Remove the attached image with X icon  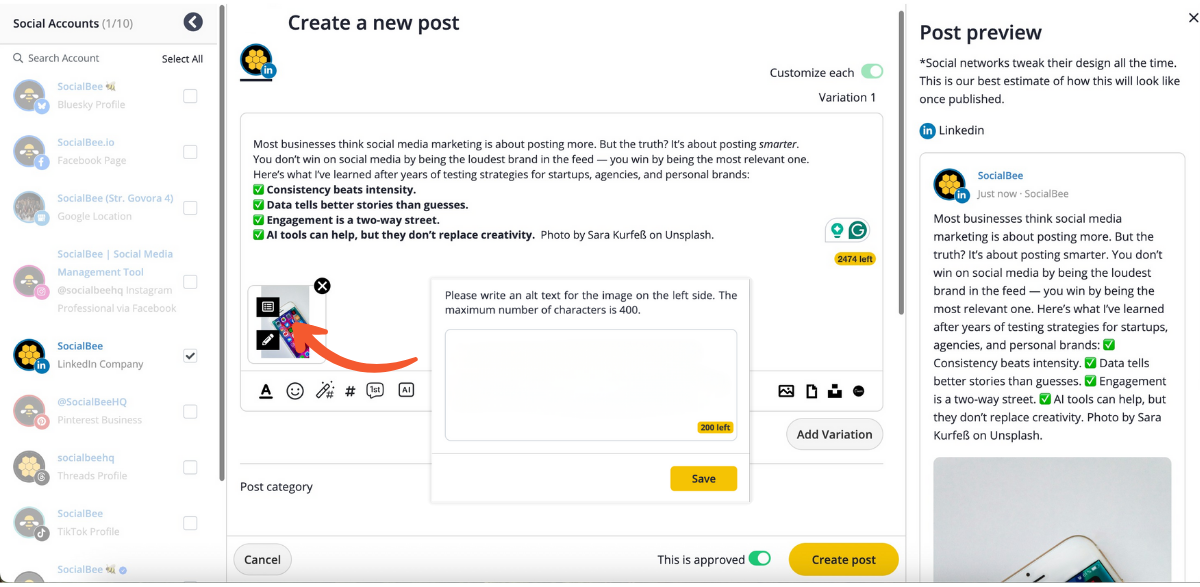click(322, 286)
